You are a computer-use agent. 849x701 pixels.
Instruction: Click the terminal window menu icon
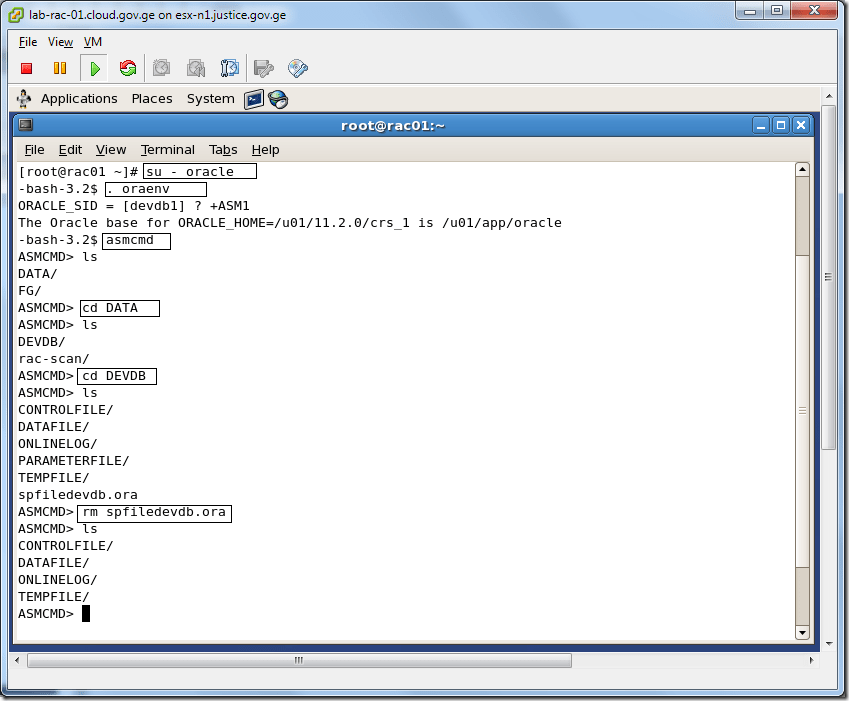coord(26,125)
